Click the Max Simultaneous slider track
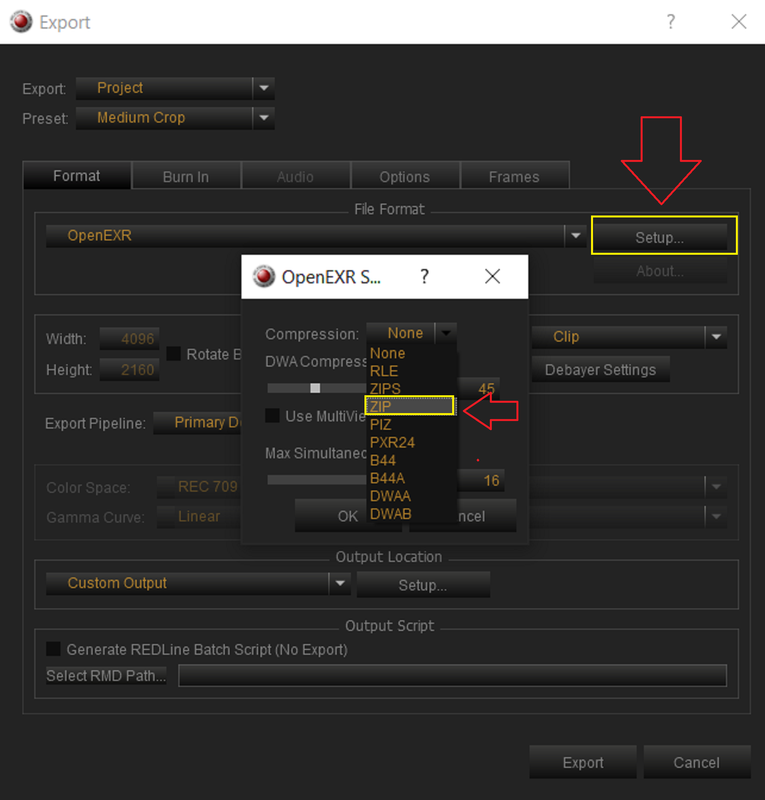Screen dimensions: 765x800 [316, 480]
